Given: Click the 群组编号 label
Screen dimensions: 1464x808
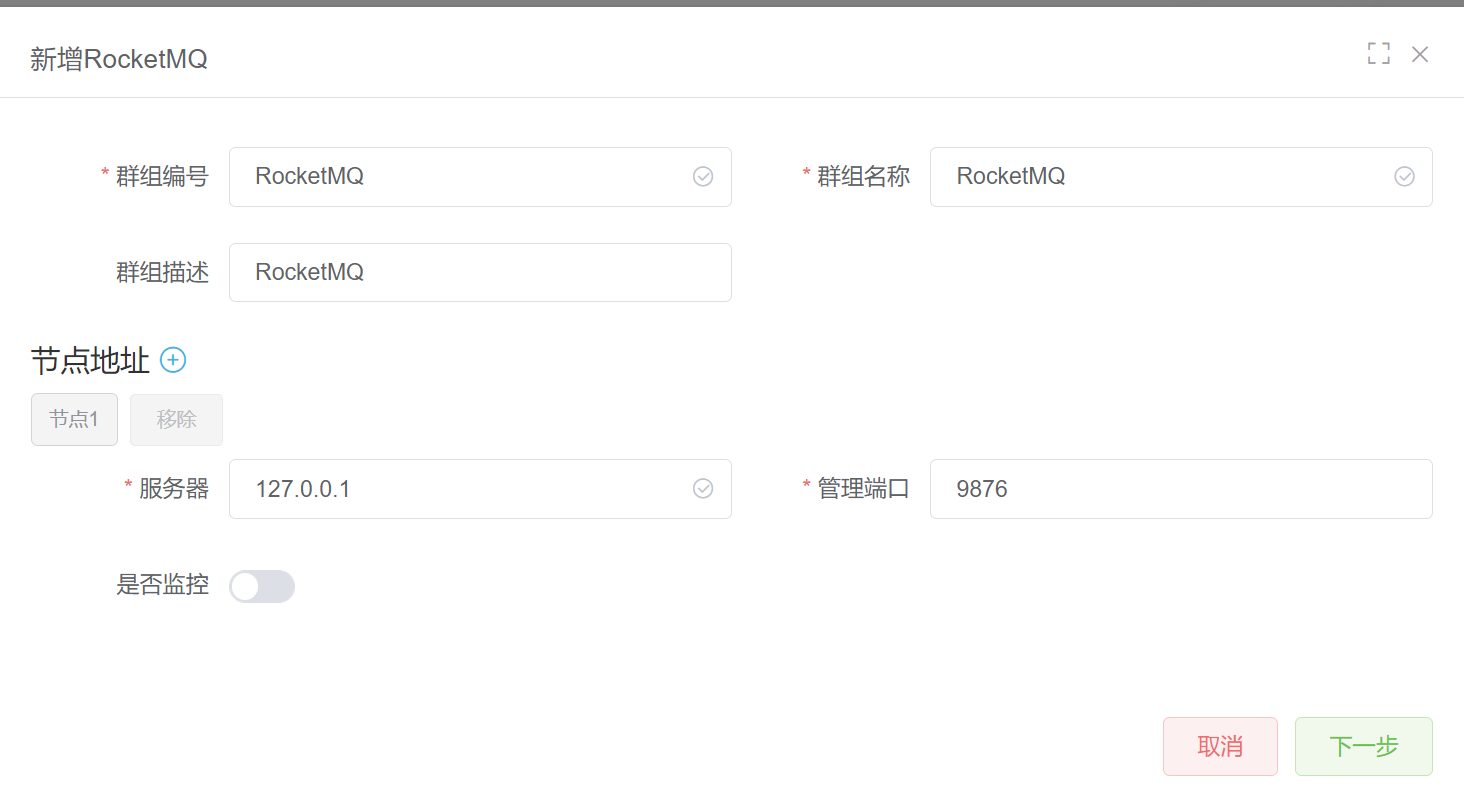Looking at the screenshot, I should [x=162, y=177].
